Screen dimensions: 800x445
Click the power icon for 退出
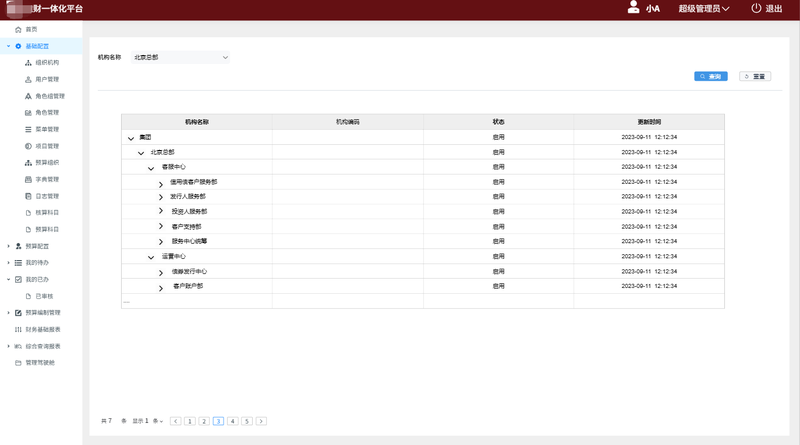click(x=756, y=8)
